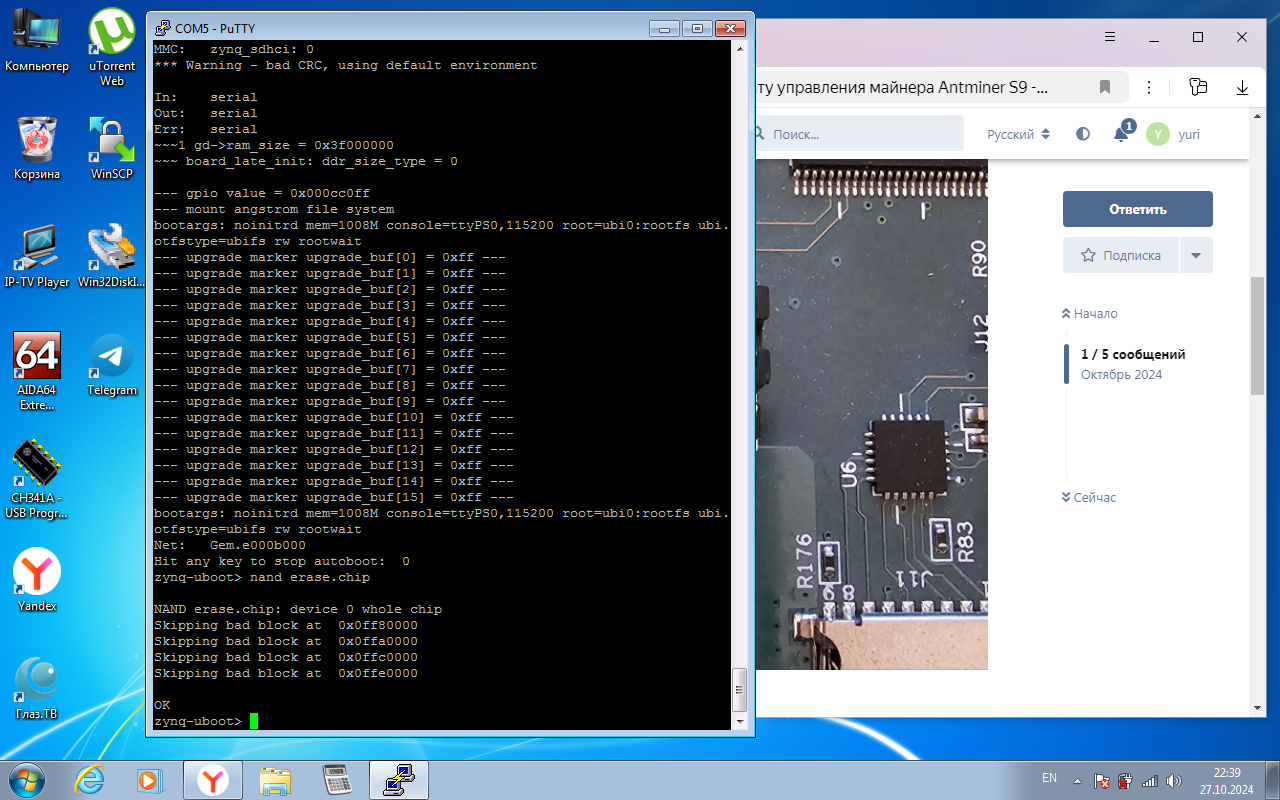Viewport: 1280px width, 800px height.
Task: Open Internet Explorer from the taskbar
Action: point(93,779)
